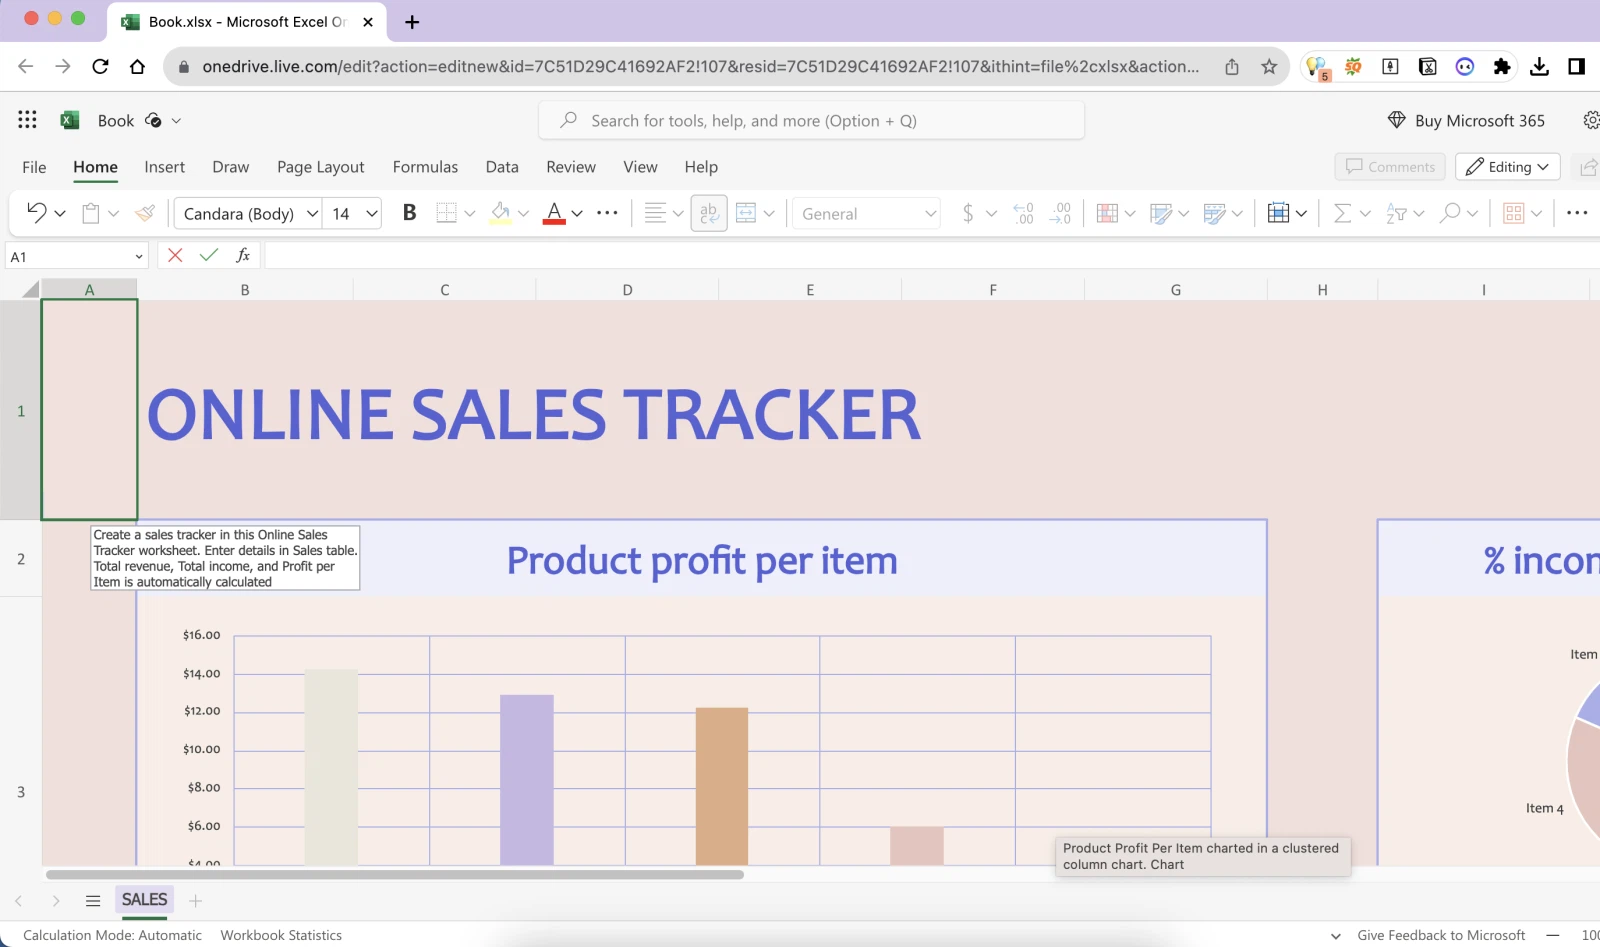The height and width of the screenshot is (947, 1600).
Task: Click the Add-ins icon in ribbon
Action: 1514,213
